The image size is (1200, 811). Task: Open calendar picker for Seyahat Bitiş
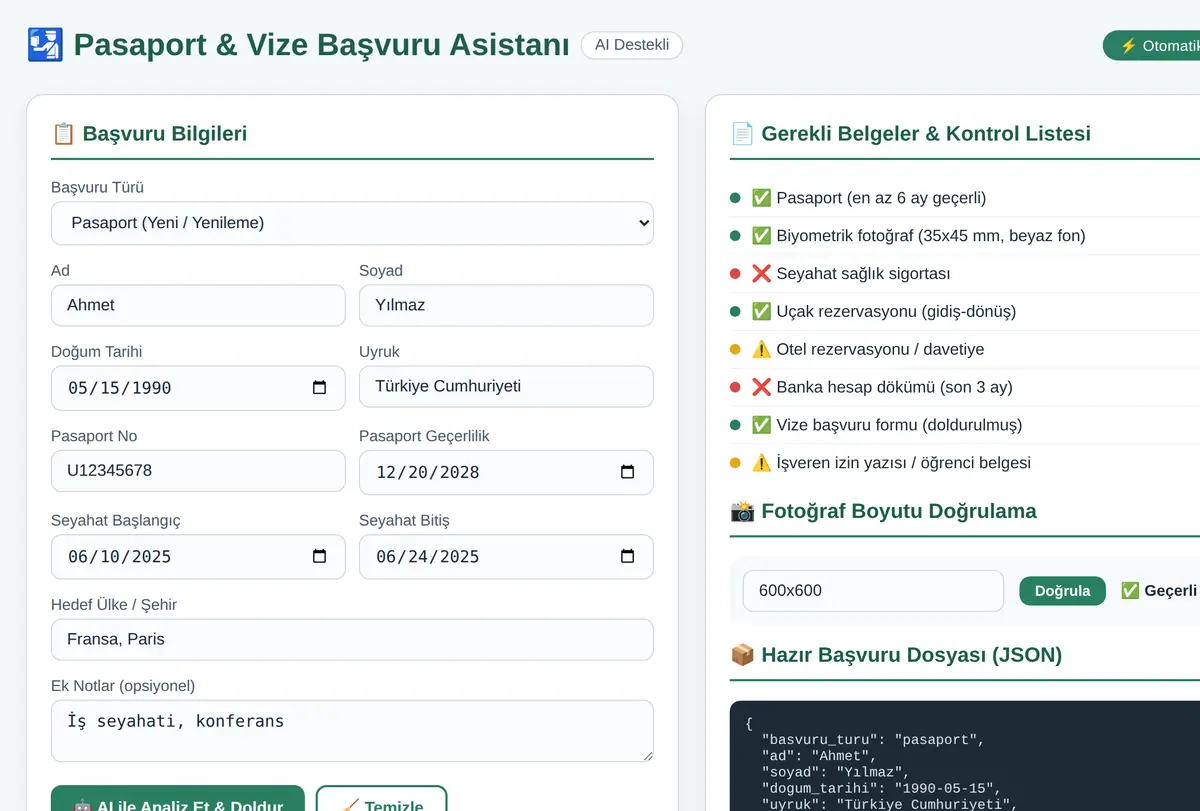628,556
